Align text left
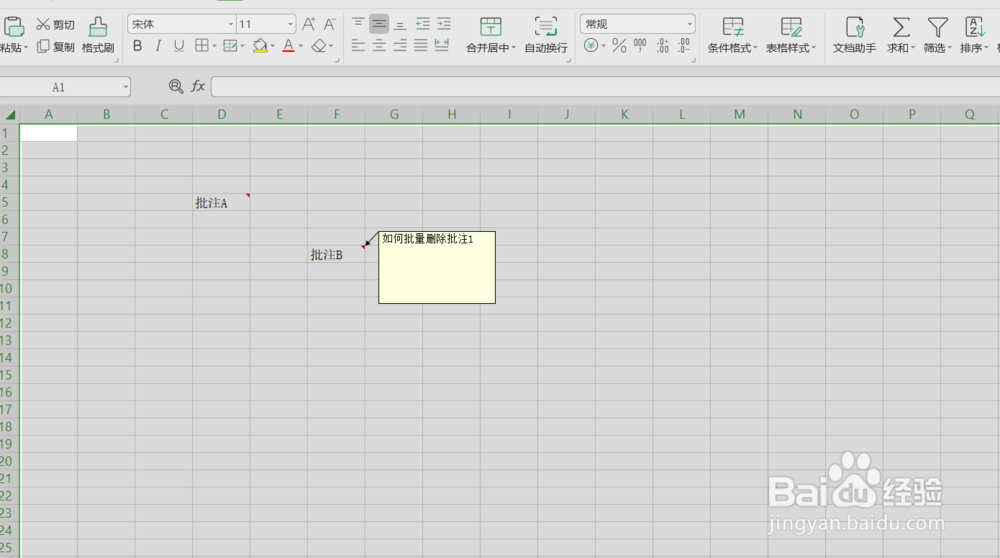The width and height of the screenshot is (1000, 558). tap(358, 45)
